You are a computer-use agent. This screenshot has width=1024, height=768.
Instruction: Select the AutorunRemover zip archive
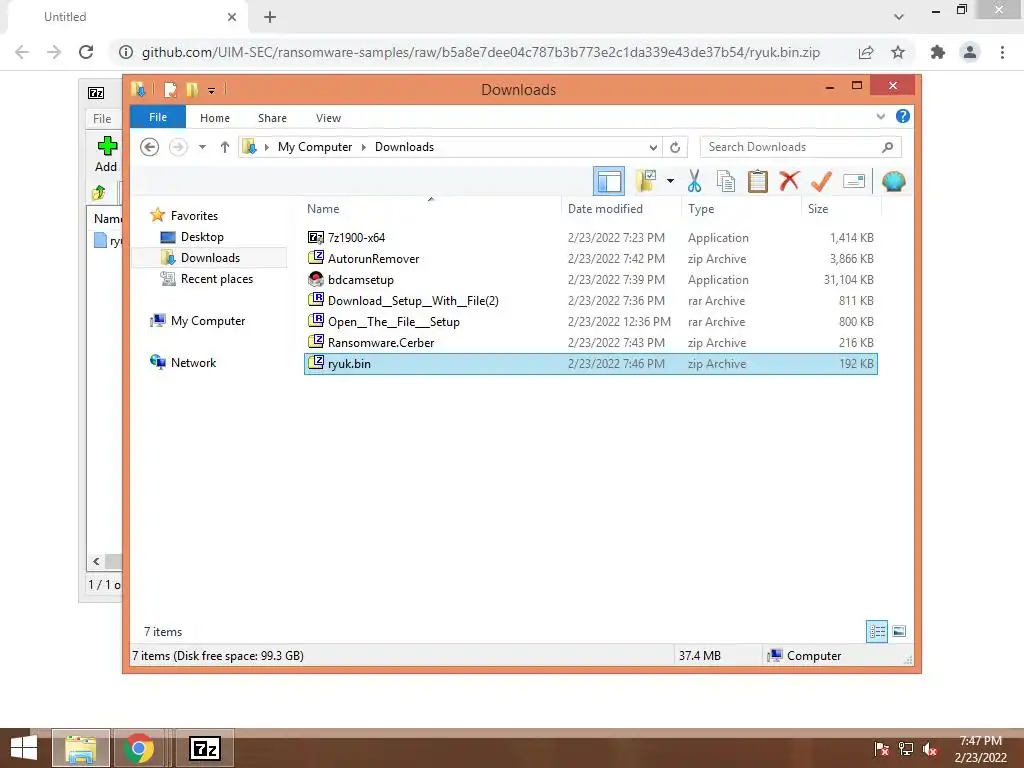tap(590, 259)
